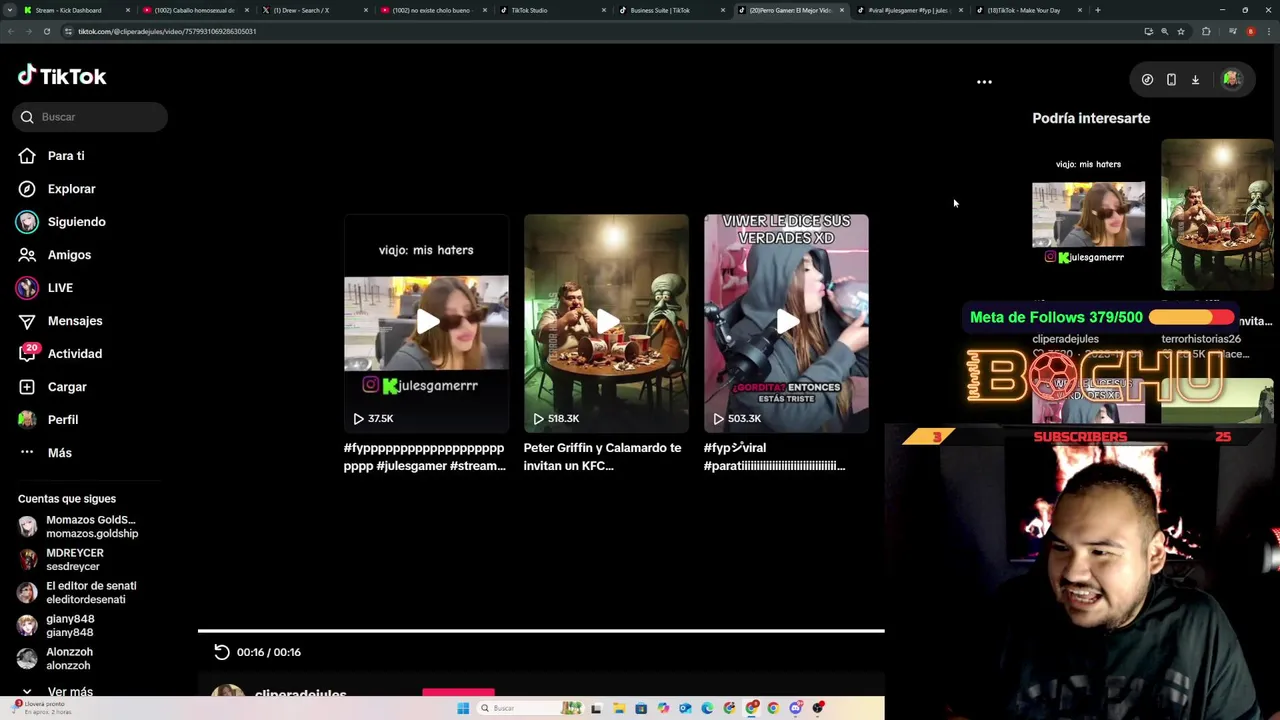The width and height of the screenshot is (1280, 720).
Task: Open Microsoft Edge from the taskbar
Action: (x=707, y=708)
